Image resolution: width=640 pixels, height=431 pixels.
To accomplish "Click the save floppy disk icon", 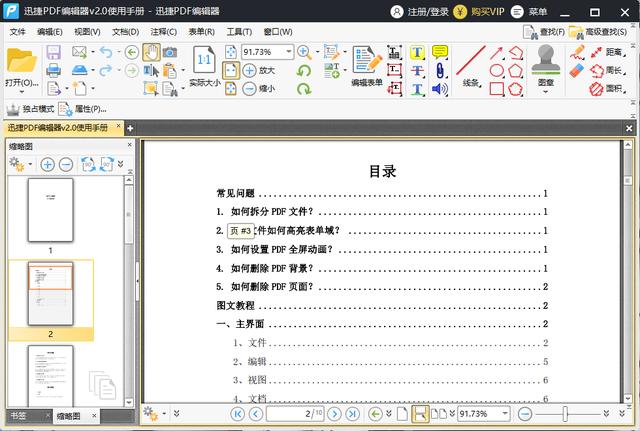I will tap(53, 53).
